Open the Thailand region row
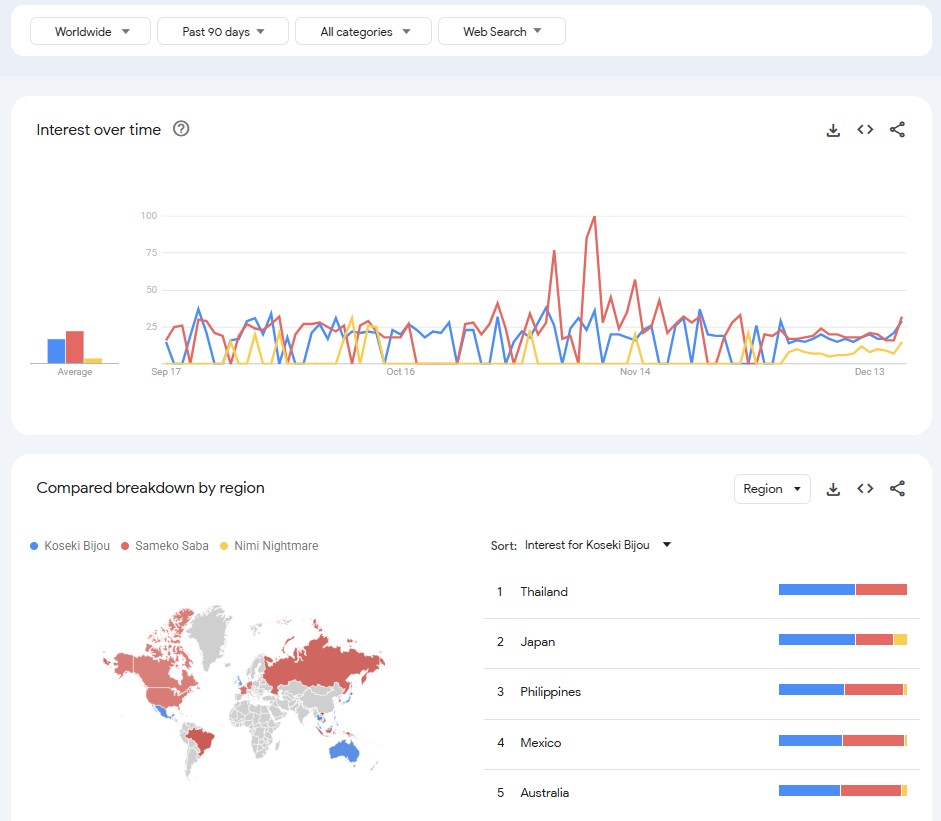 (x=702, y=591)
